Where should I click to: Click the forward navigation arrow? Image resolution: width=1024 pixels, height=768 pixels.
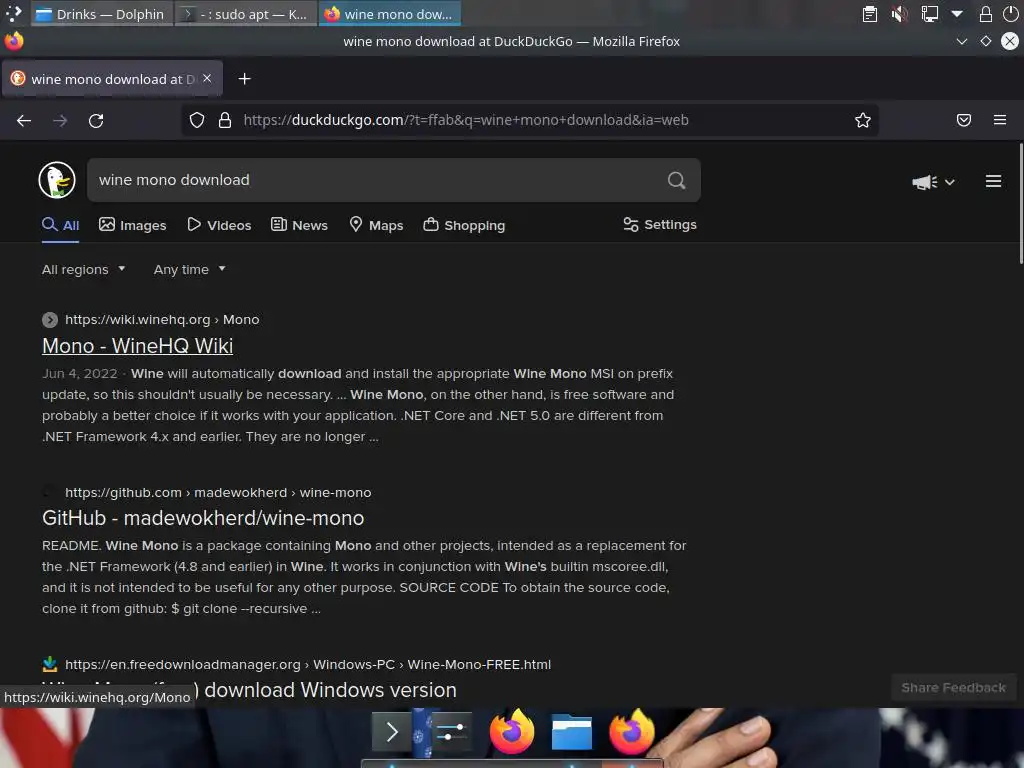(x=60, y=120)
